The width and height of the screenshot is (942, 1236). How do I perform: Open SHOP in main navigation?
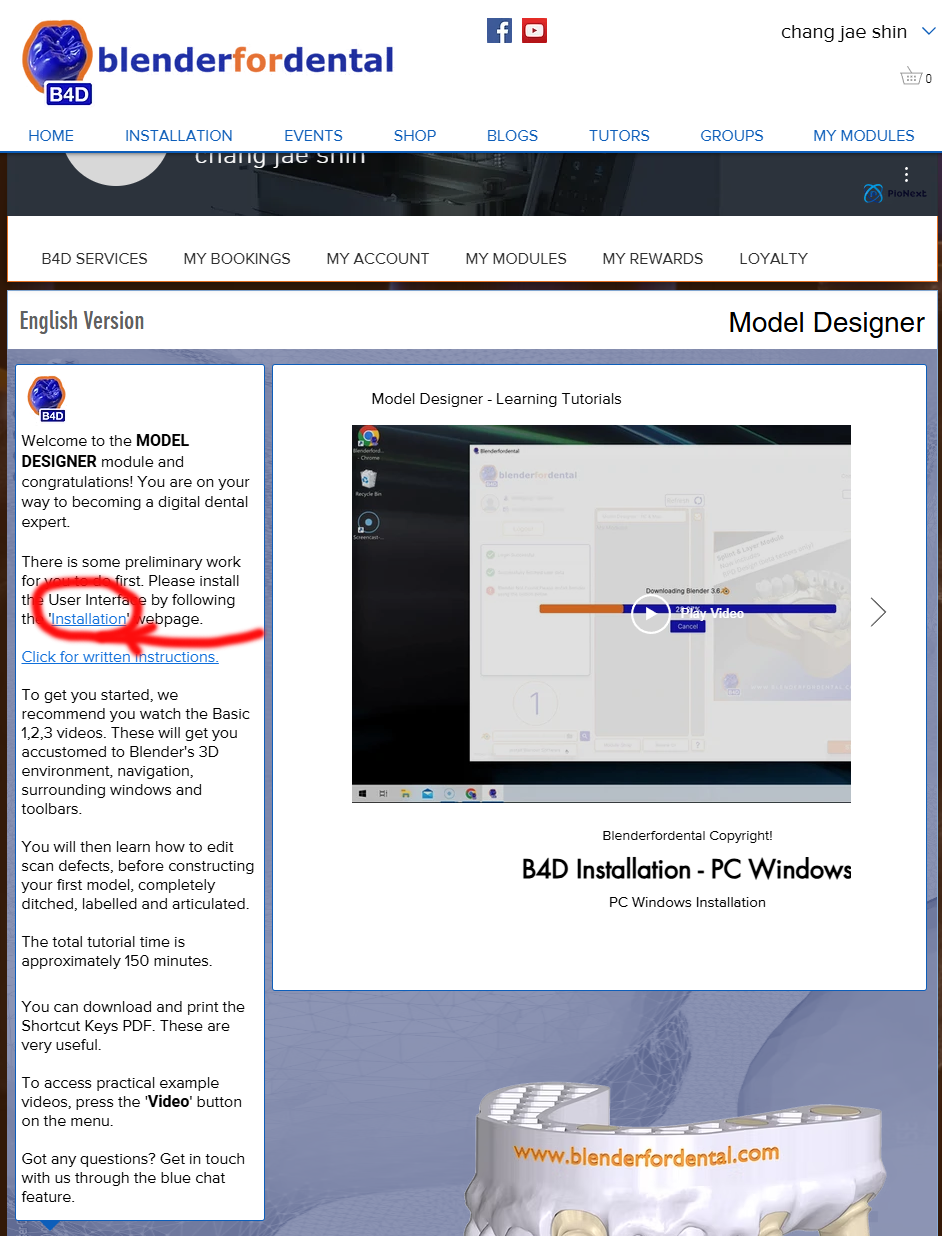415,136
